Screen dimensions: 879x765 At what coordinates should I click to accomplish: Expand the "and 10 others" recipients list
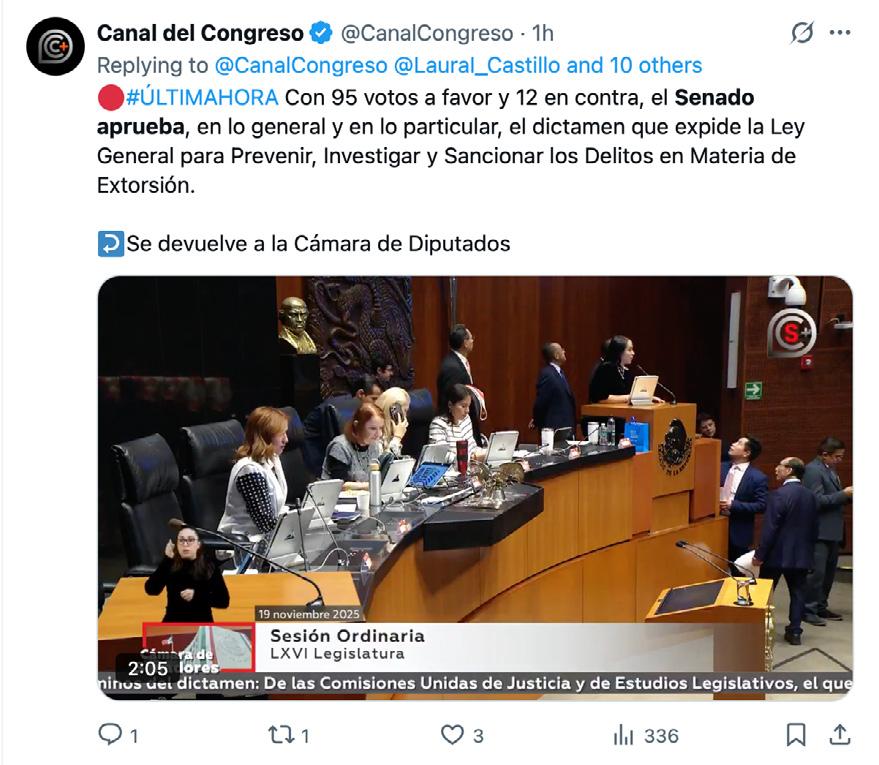point(634,66)
